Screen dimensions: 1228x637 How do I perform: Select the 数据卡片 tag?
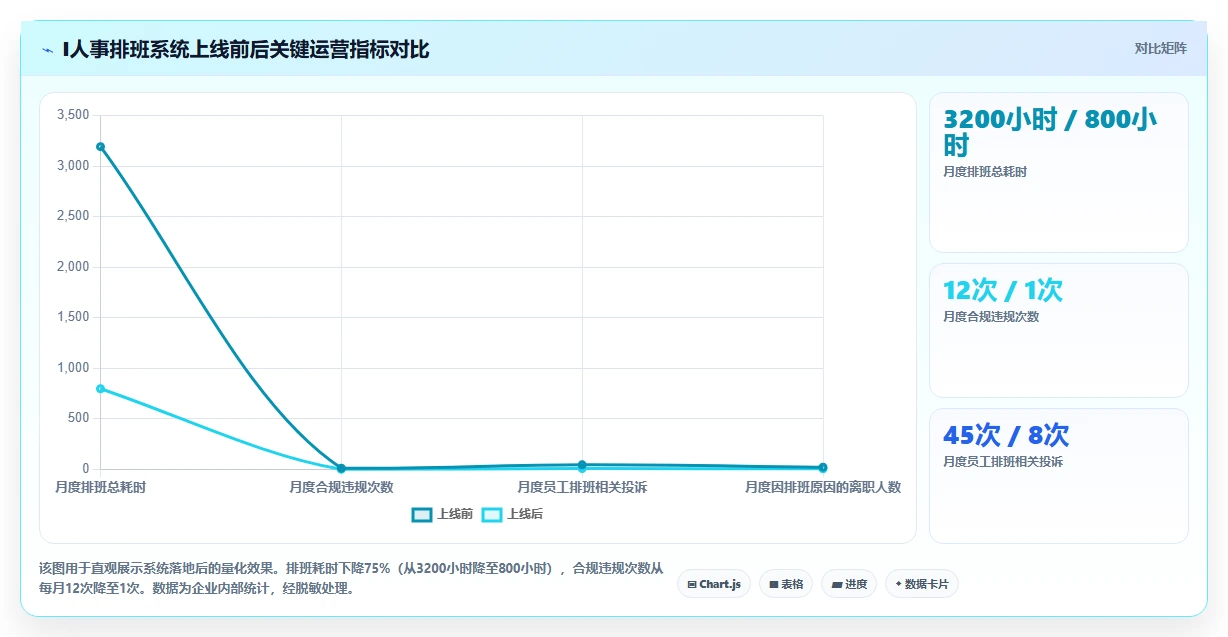click(x=922, y=584)
